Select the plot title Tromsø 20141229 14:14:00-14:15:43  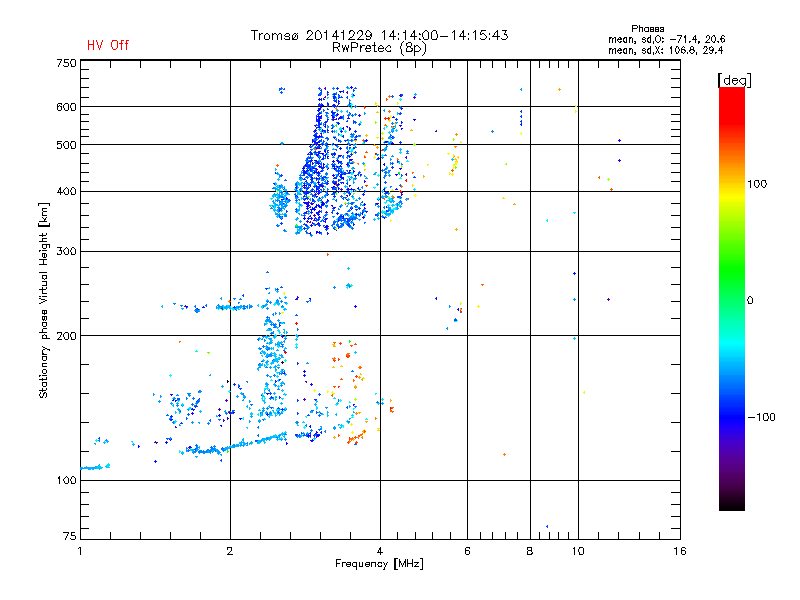pyautogui.click(x=379, y=35)
